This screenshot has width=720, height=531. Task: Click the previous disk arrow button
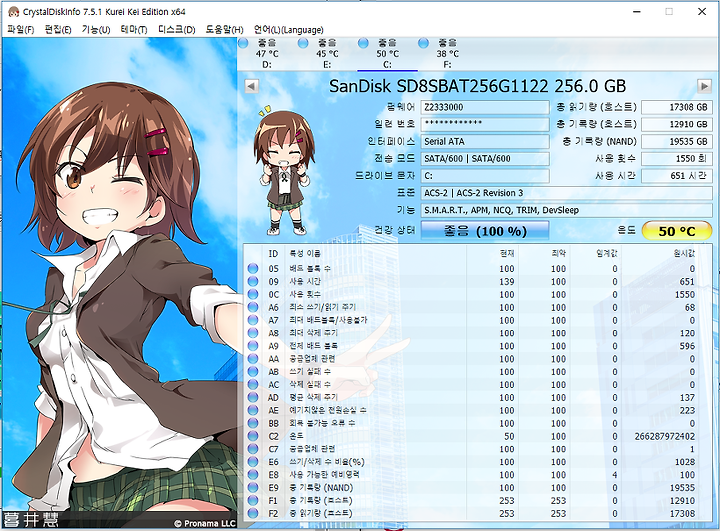(251, 86)
